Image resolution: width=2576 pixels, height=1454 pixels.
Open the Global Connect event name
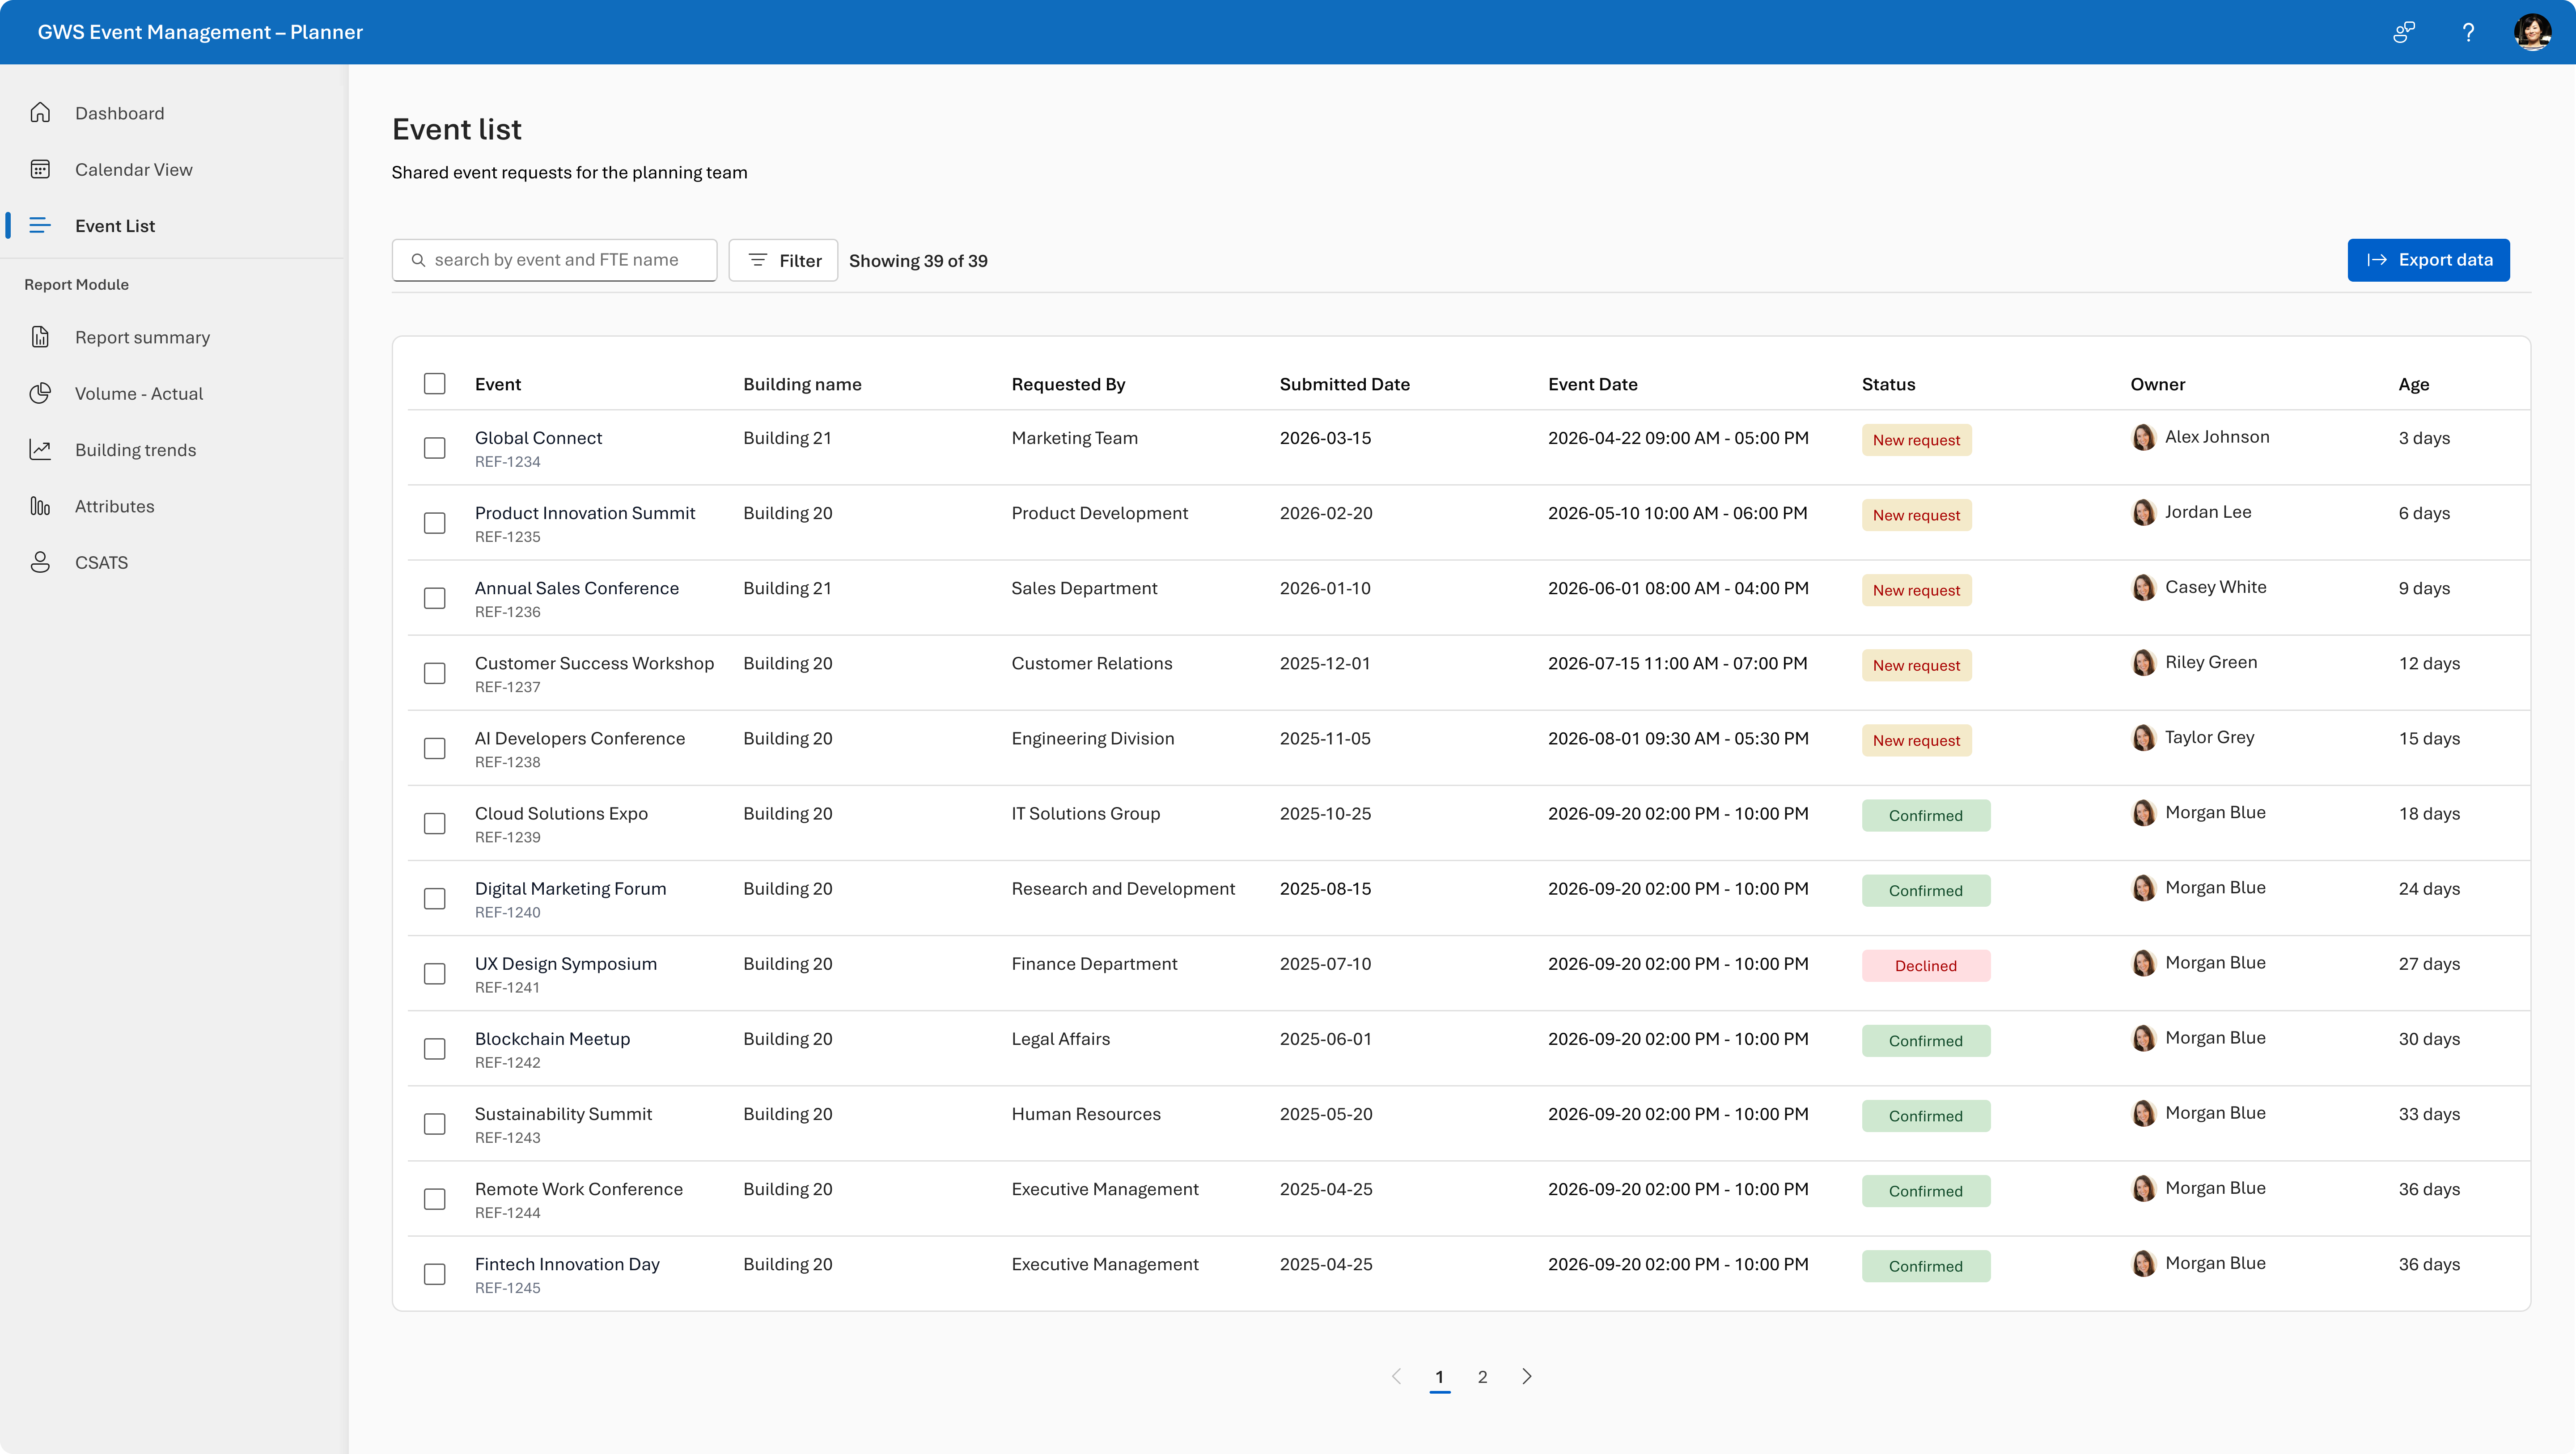click(x=538, y=438)
